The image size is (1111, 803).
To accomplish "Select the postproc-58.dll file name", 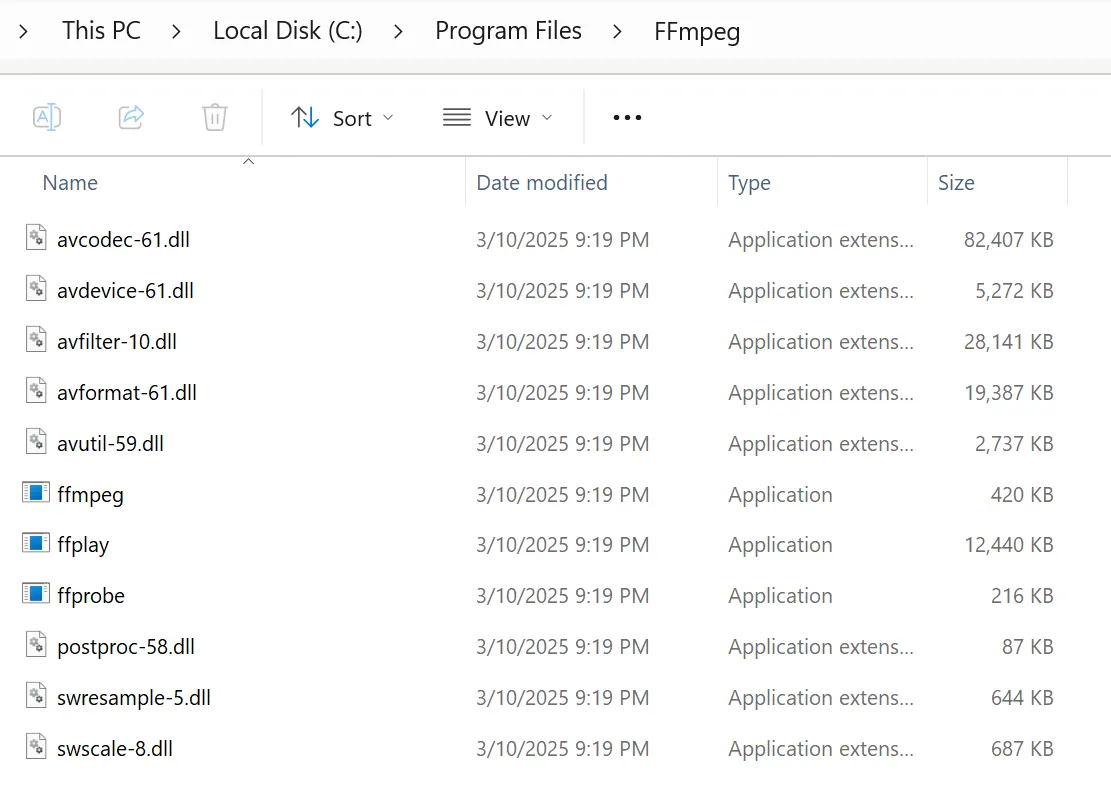I will pyautogui.click(x=126, y=646).
